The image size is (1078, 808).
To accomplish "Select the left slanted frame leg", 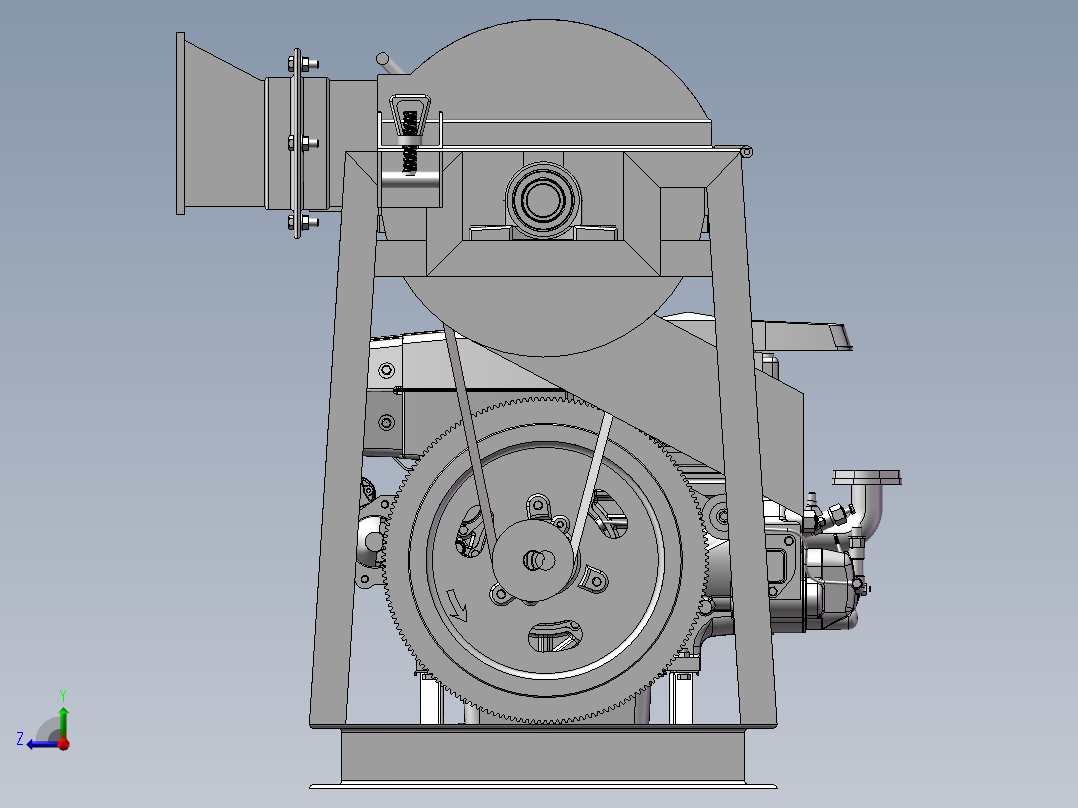I will 344,440.
